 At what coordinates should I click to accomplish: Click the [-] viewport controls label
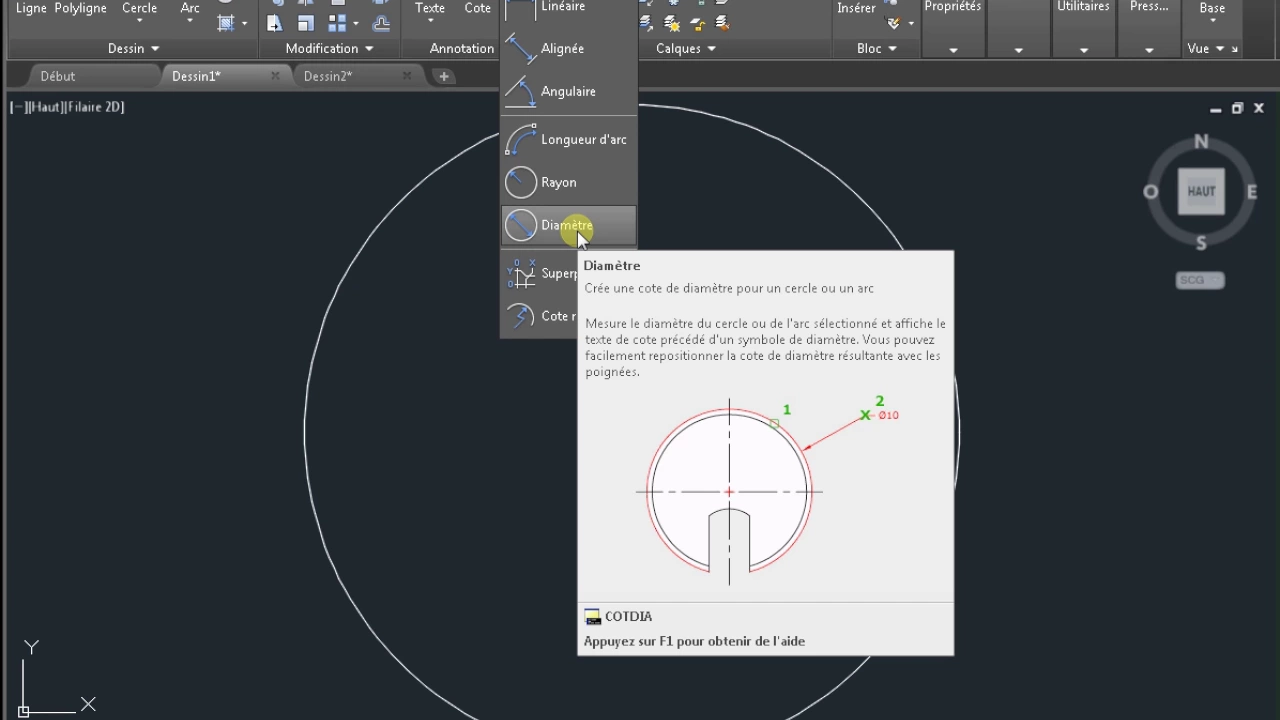tap(17, 107)
